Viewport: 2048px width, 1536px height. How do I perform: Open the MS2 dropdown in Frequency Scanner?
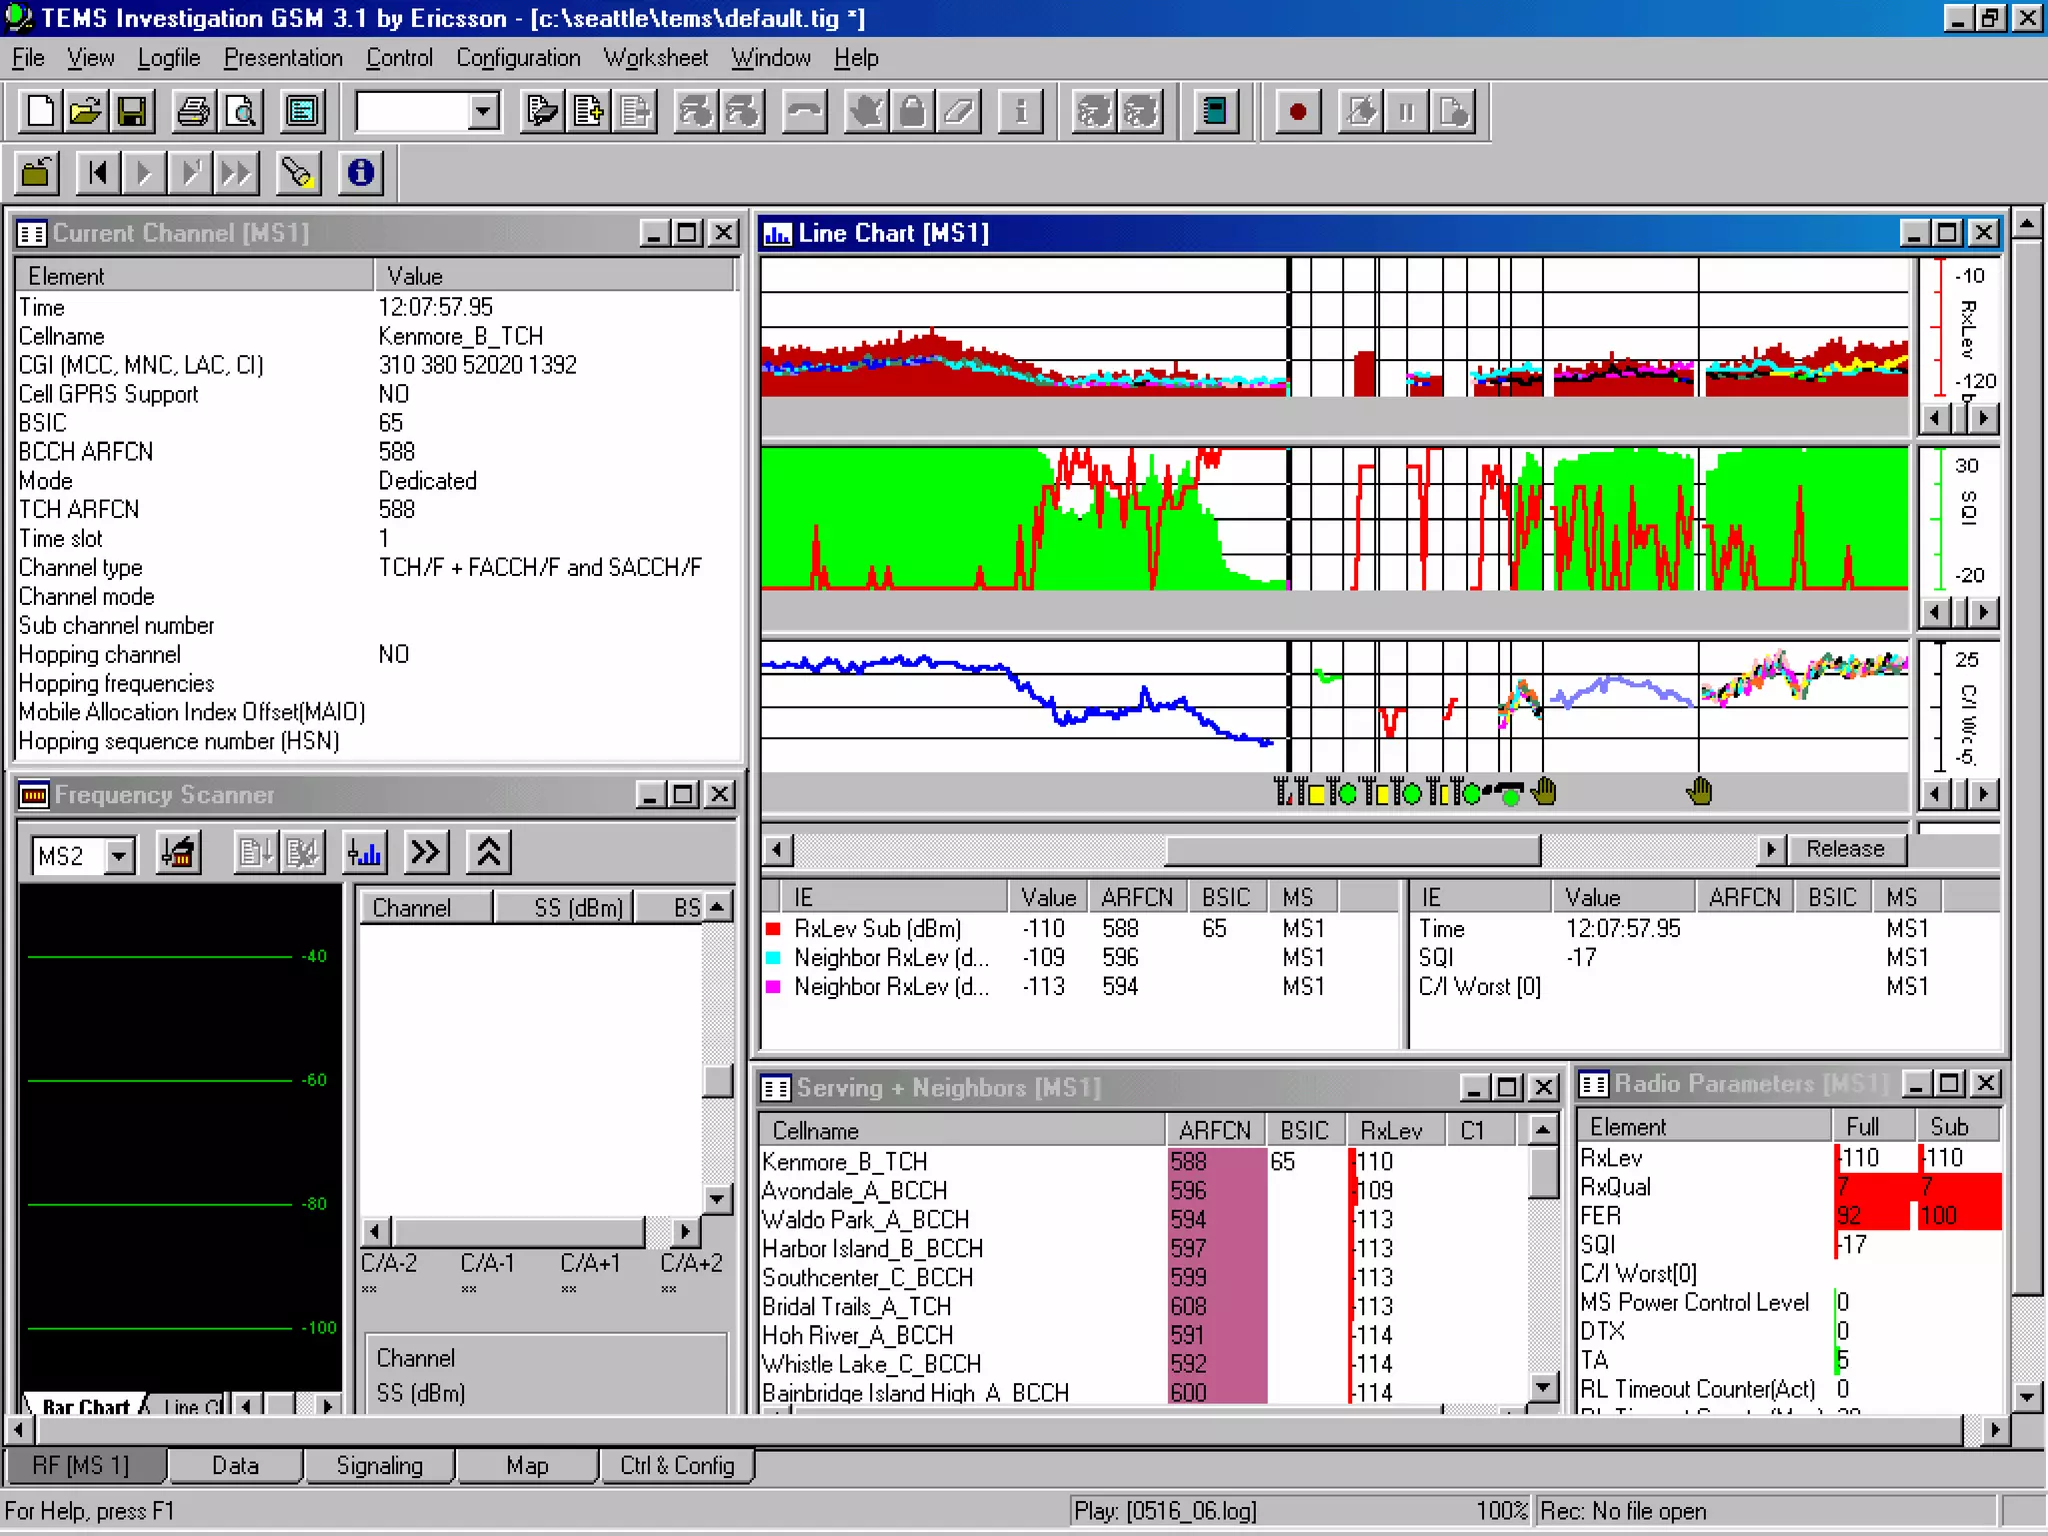coord(120,856)
